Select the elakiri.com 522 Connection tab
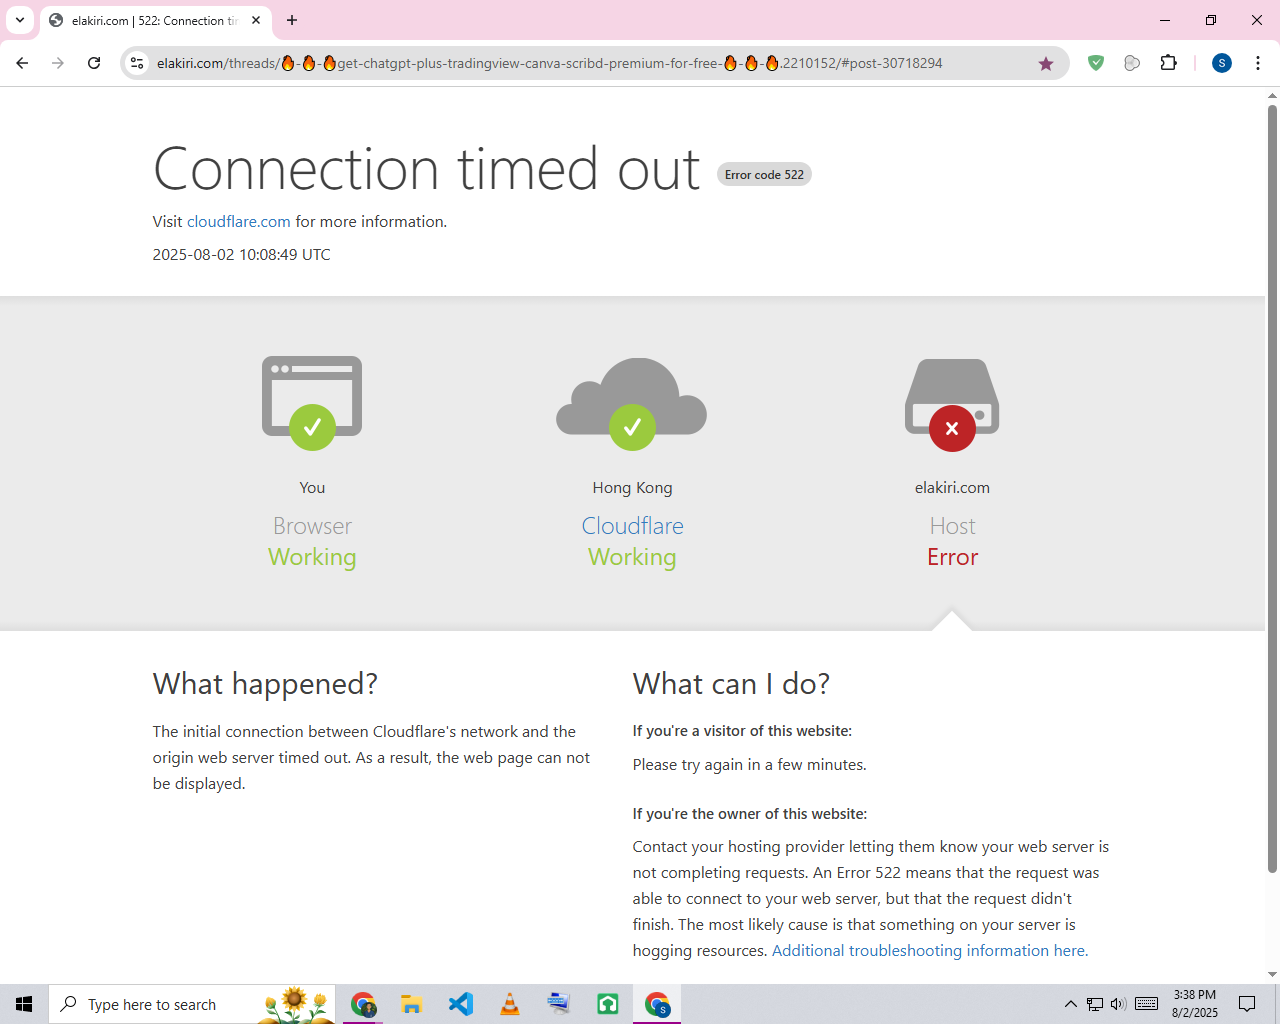Screen dimensions: 1280x1024 pos(156,21)
